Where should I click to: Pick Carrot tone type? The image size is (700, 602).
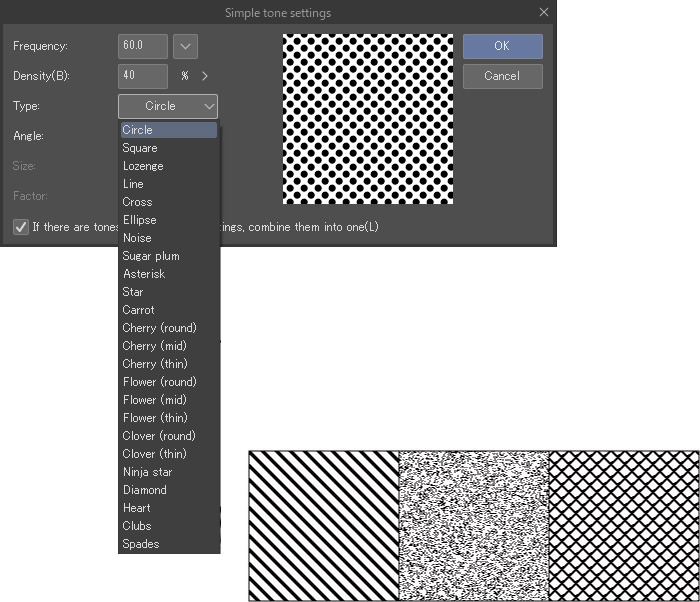pos(169,310)
